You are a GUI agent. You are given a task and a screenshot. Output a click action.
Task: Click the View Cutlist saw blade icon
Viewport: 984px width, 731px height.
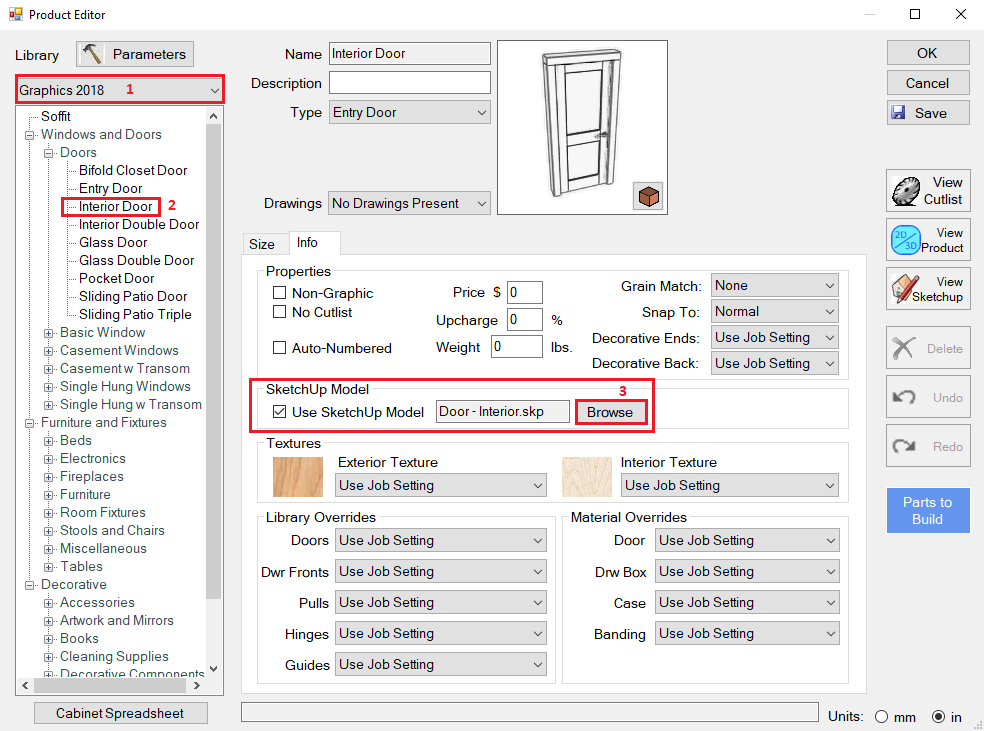pos(906,191)
